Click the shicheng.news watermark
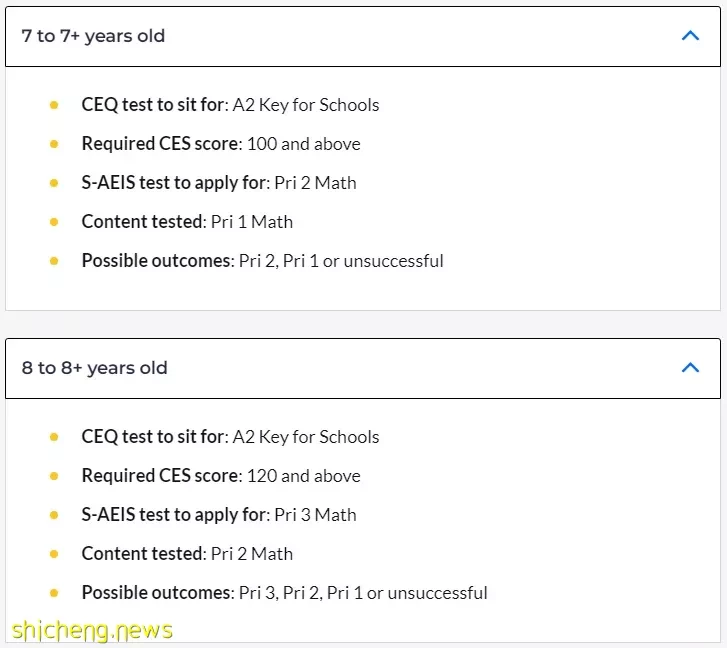727x648 pixels. [x=92, y=630]
